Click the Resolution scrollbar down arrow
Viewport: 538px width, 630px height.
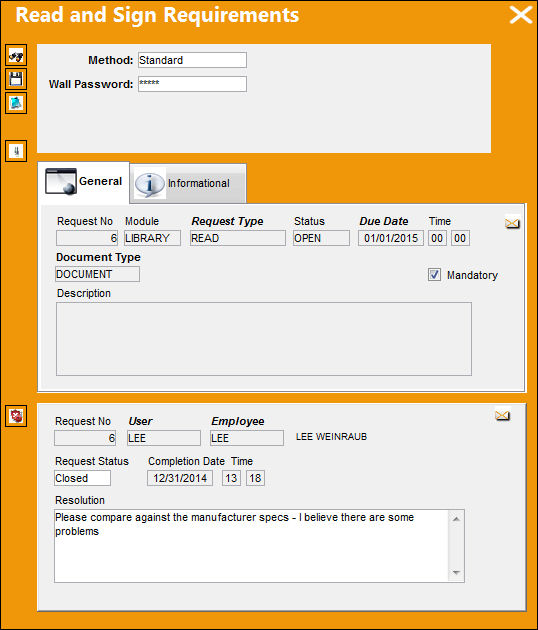pyautogui.click(x=456, y=573)
